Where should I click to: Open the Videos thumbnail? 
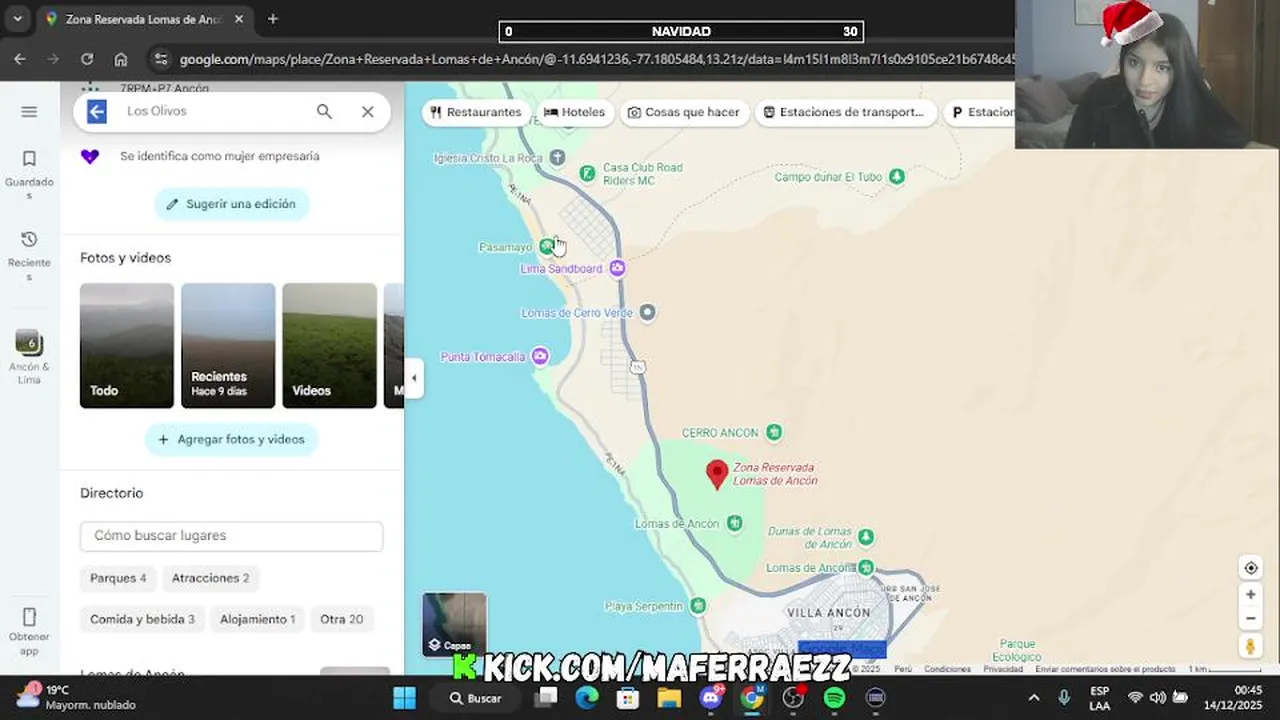(329, 346)
